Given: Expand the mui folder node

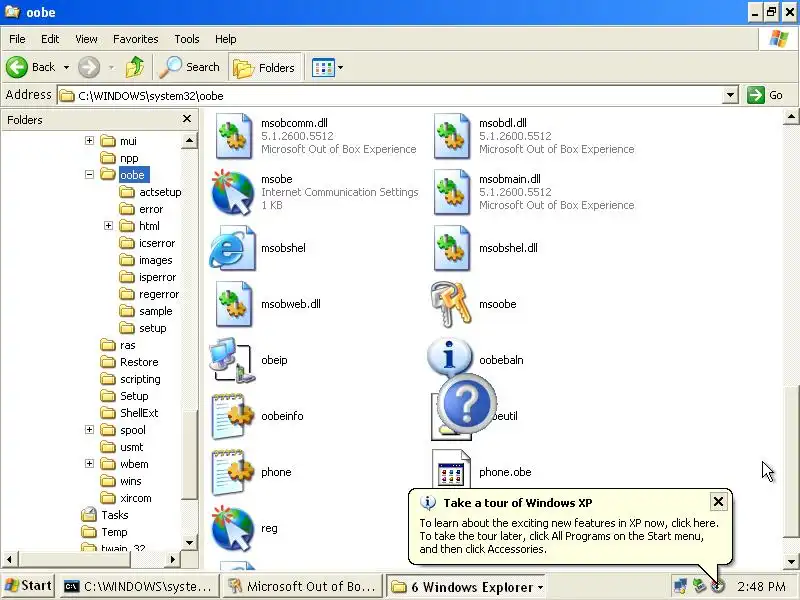Looking at the screenshot, I should click(89, 140).
